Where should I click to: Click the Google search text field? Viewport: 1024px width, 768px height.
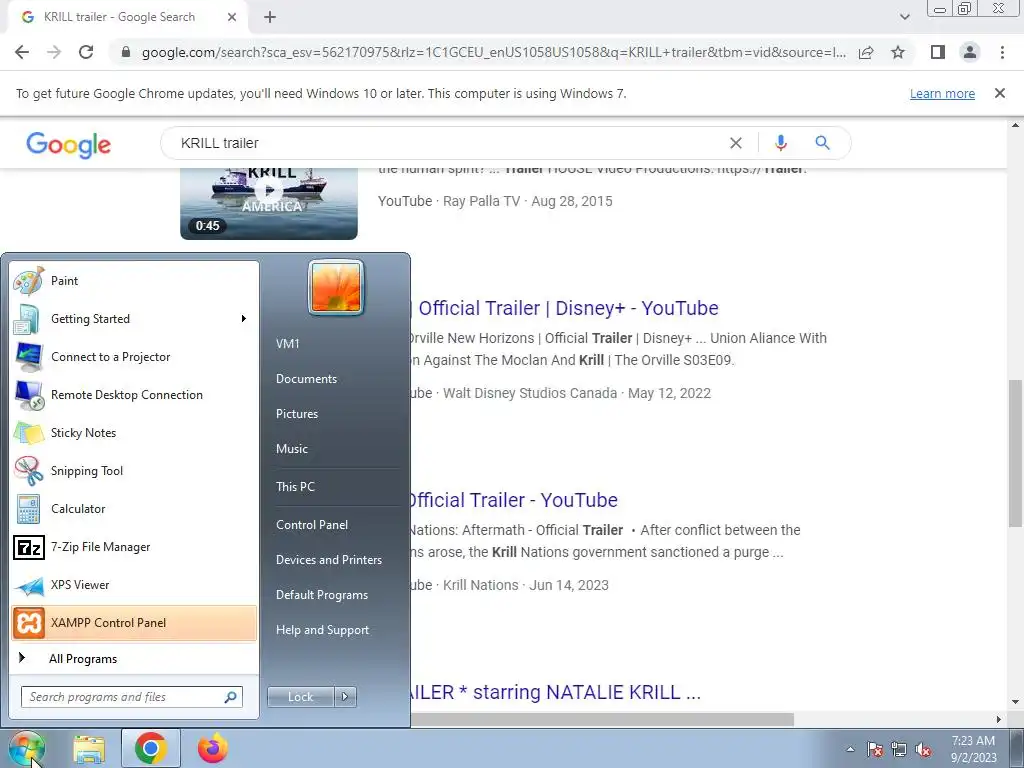[451, 143]
